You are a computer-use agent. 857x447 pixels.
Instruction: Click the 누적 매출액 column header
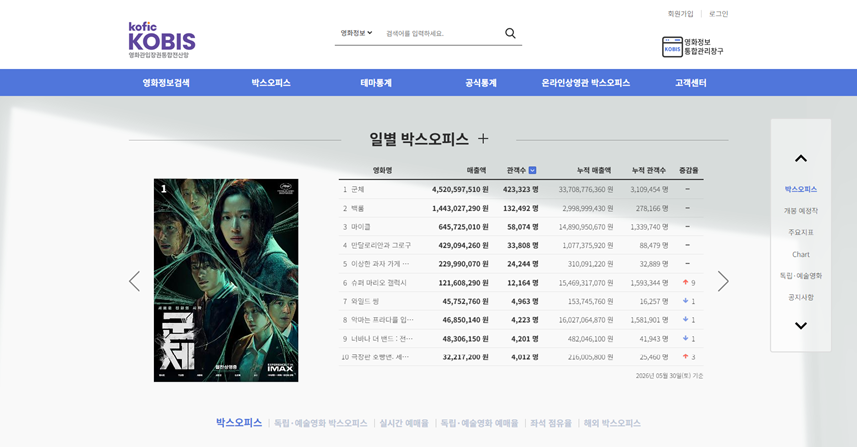(594, 170)
